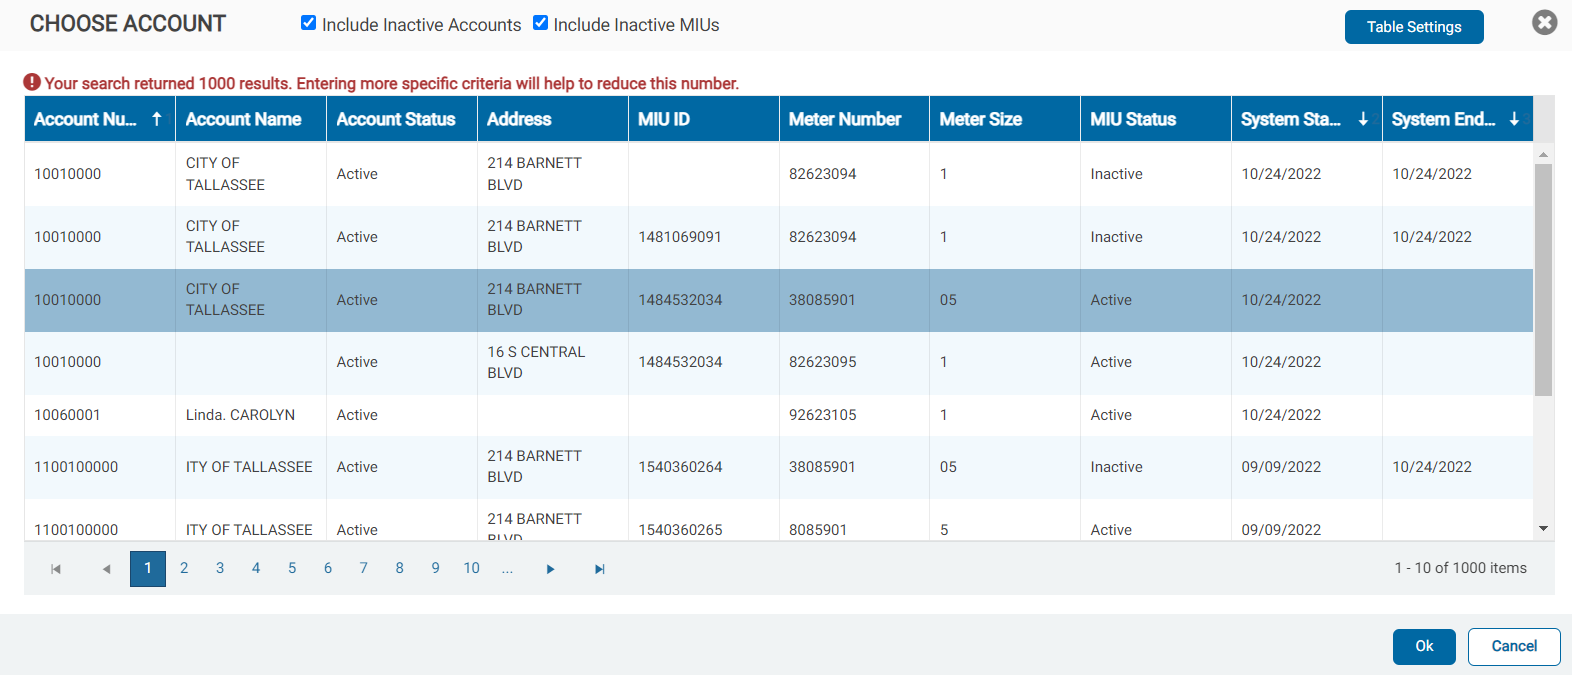Click the Account Number ascending sort arrow
This screenshot has width=1572, height=675.
click(157, 119)
